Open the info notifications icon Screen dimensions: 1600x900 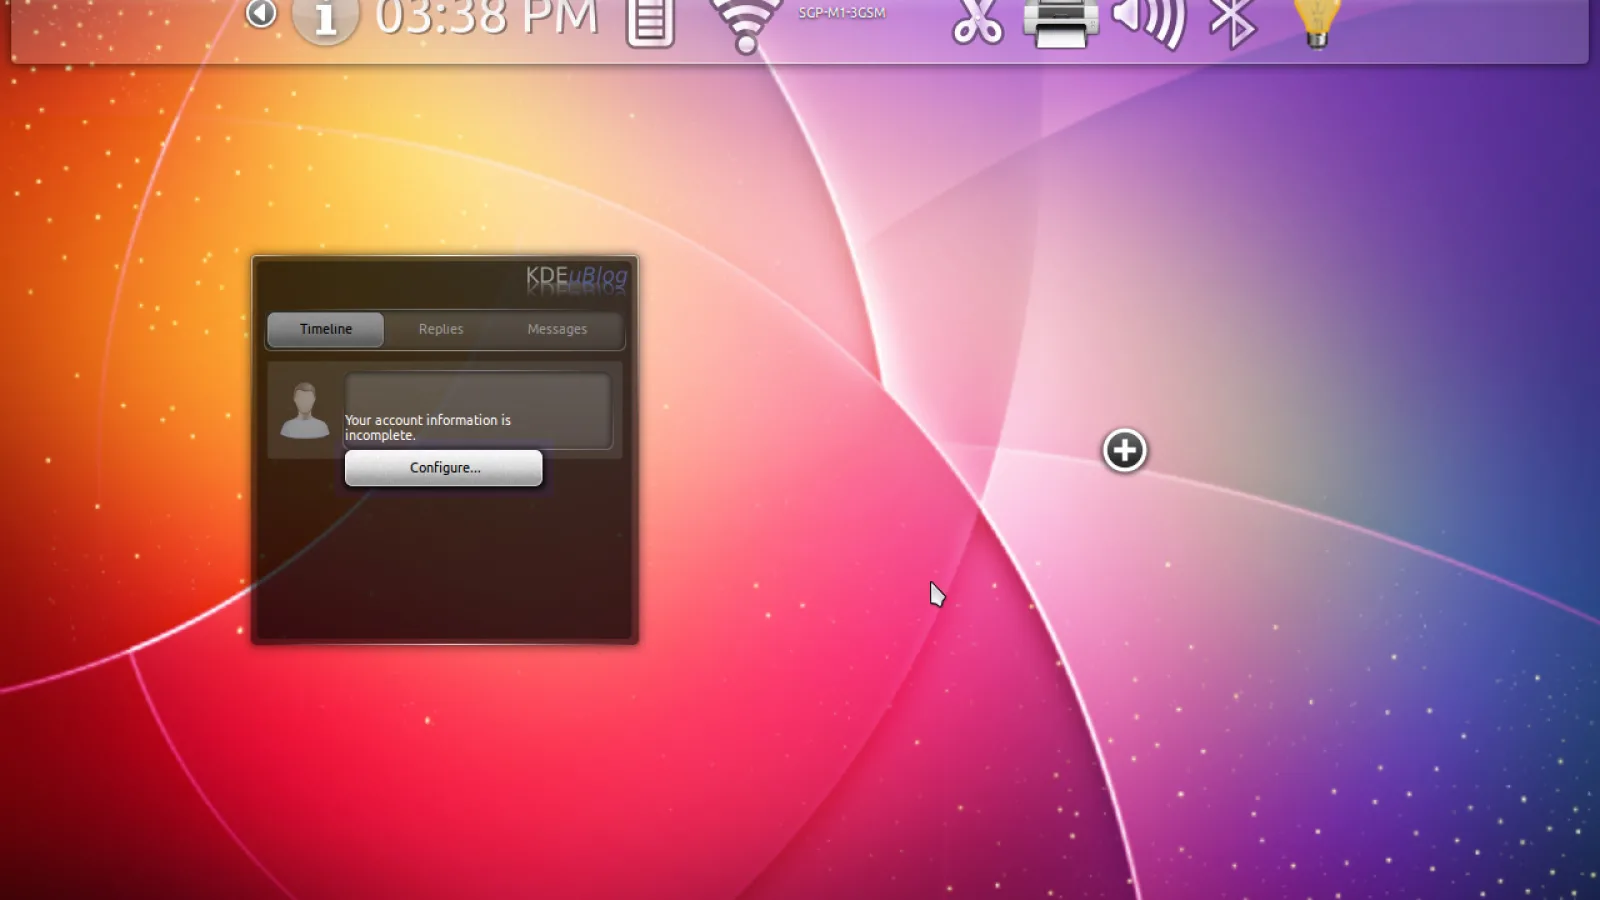[325, 20]
